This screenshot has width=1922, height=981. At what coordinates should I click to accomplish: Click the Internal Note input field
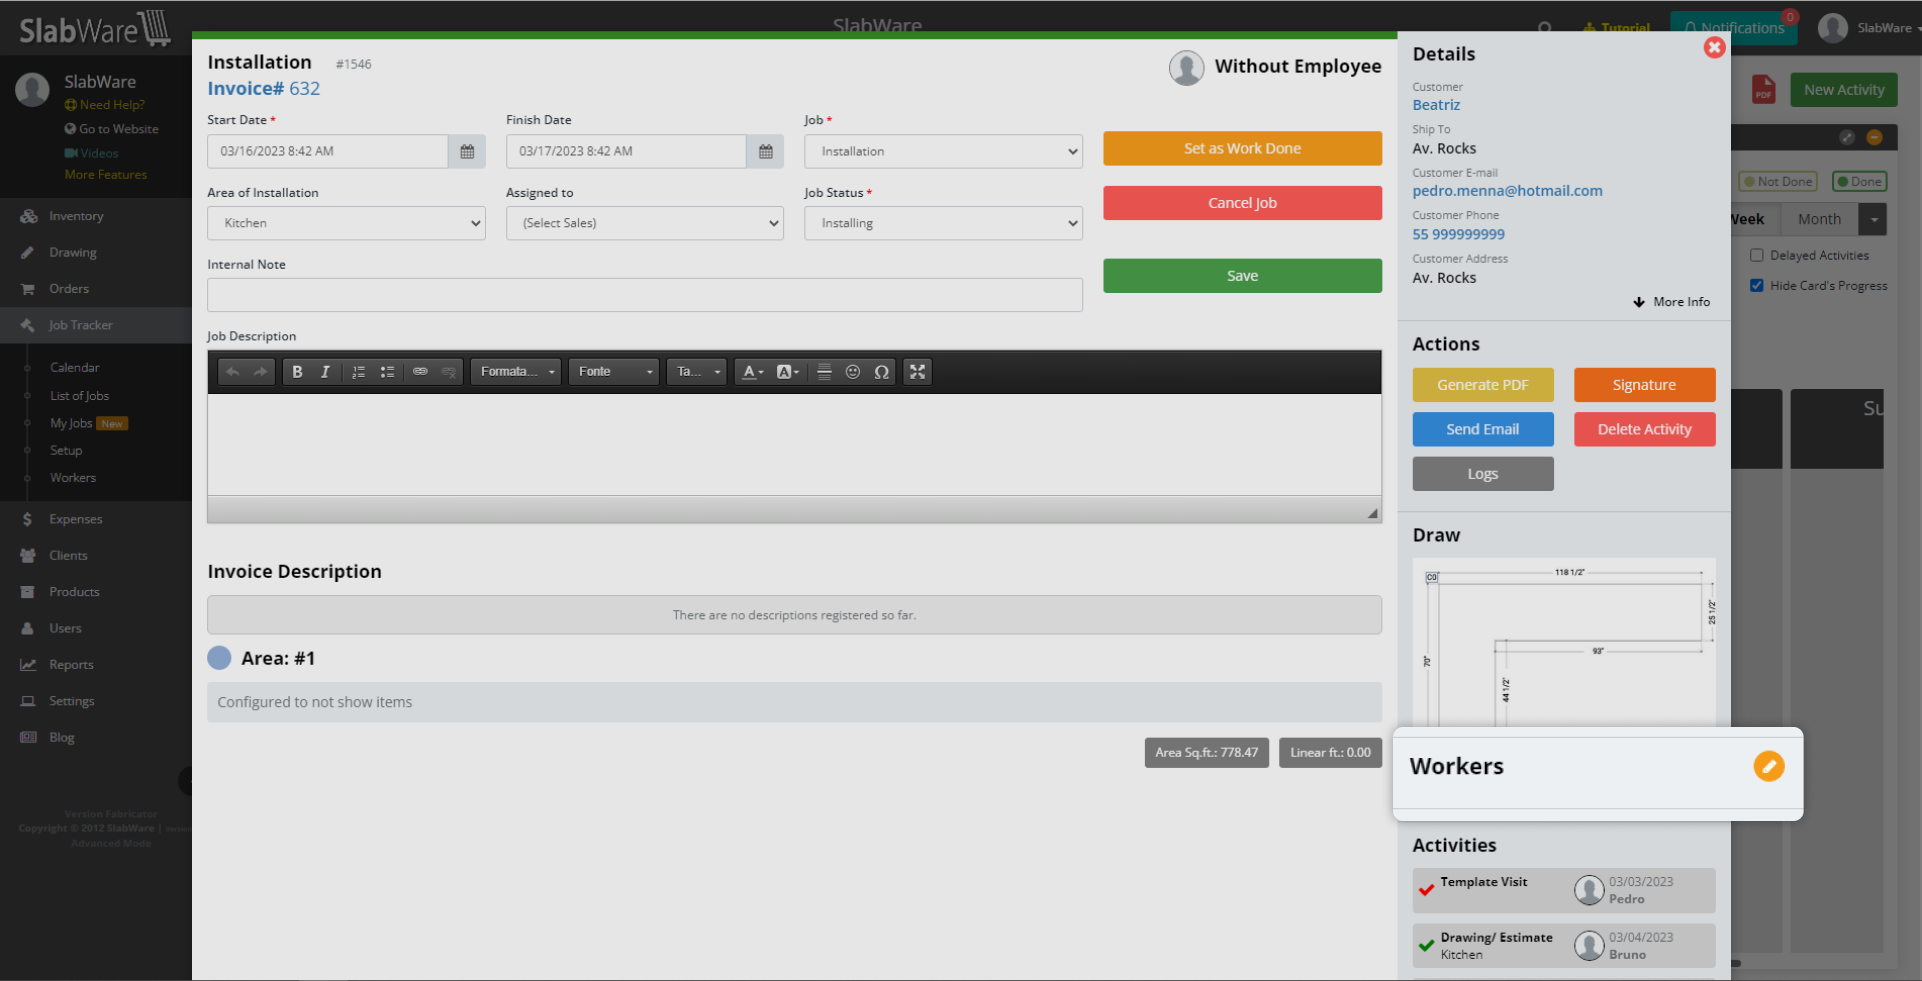pos(645,295)
